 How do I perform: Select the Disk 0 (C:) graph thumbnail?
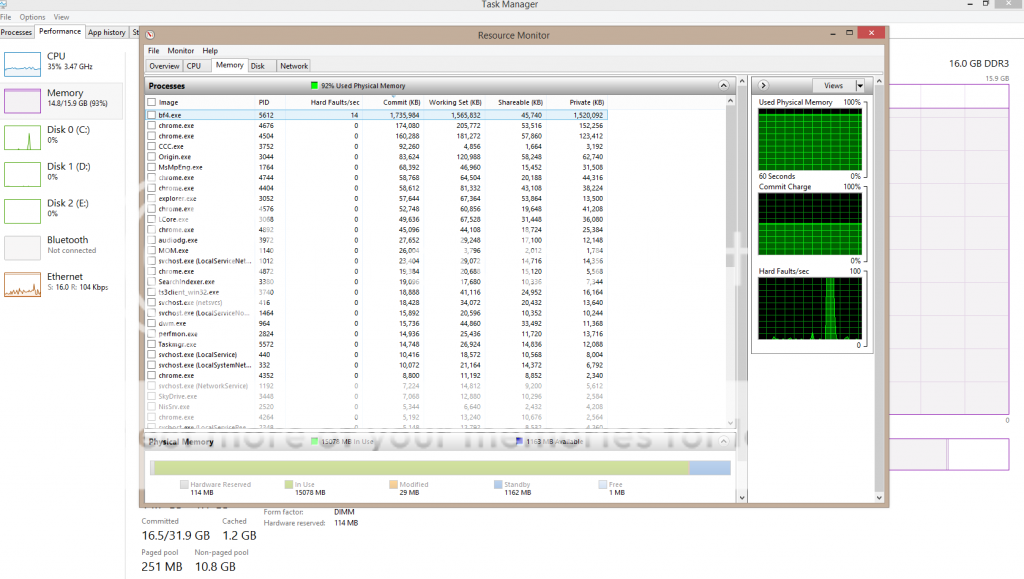click(22, 137)
